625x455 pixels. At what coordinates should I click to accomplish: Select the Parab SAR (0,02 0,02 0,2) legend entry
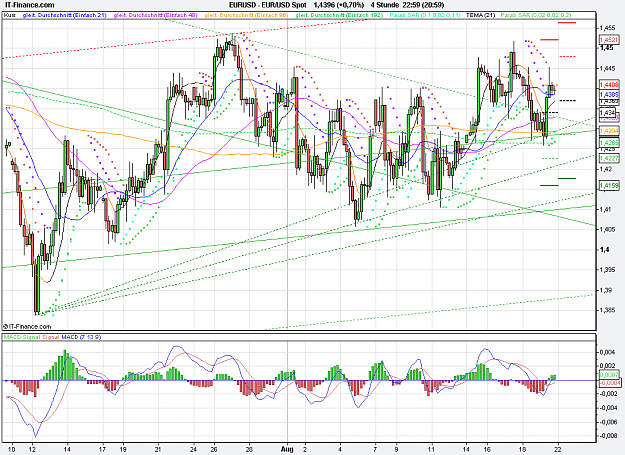click(x=536, y=15)
